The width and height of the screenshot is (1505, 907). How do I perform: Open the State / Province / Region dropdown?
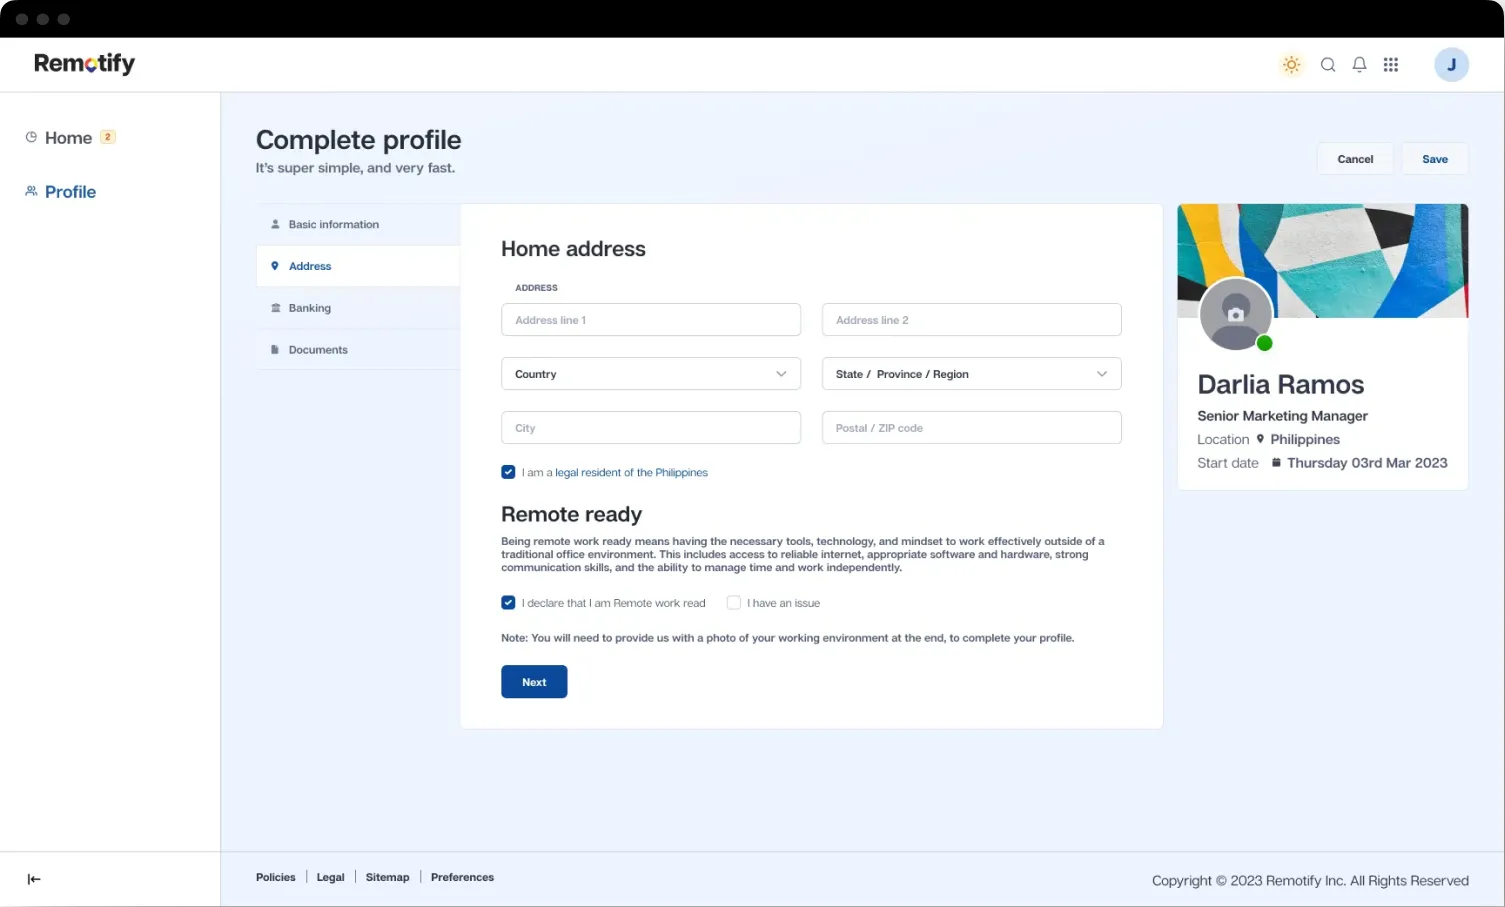[971, 374]
